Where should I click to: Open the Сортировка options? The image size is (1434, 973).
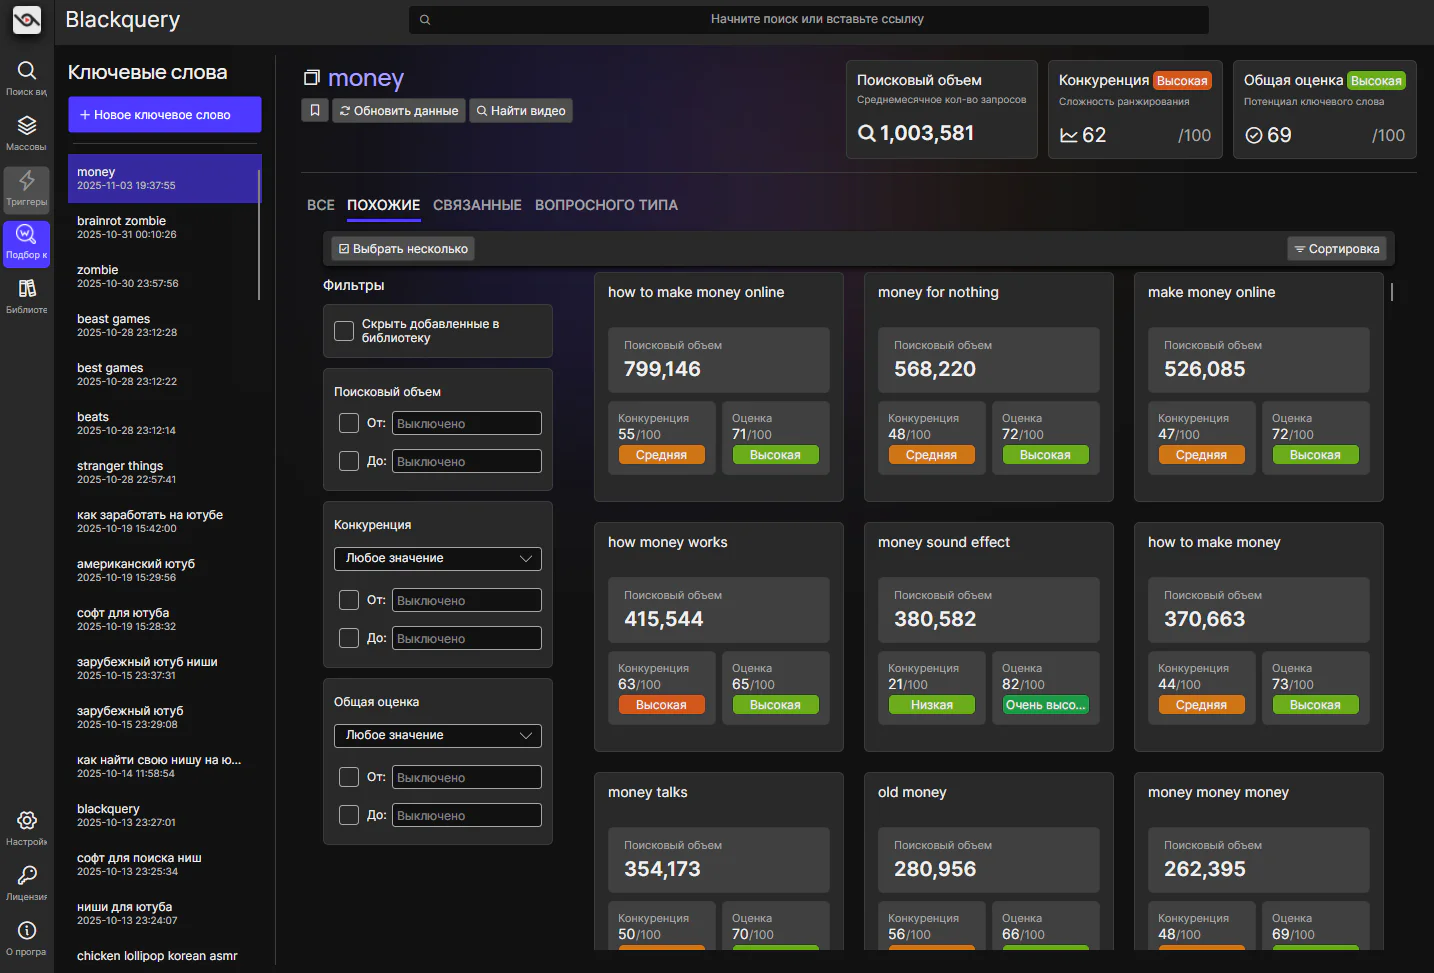[x=1337, y=248]
